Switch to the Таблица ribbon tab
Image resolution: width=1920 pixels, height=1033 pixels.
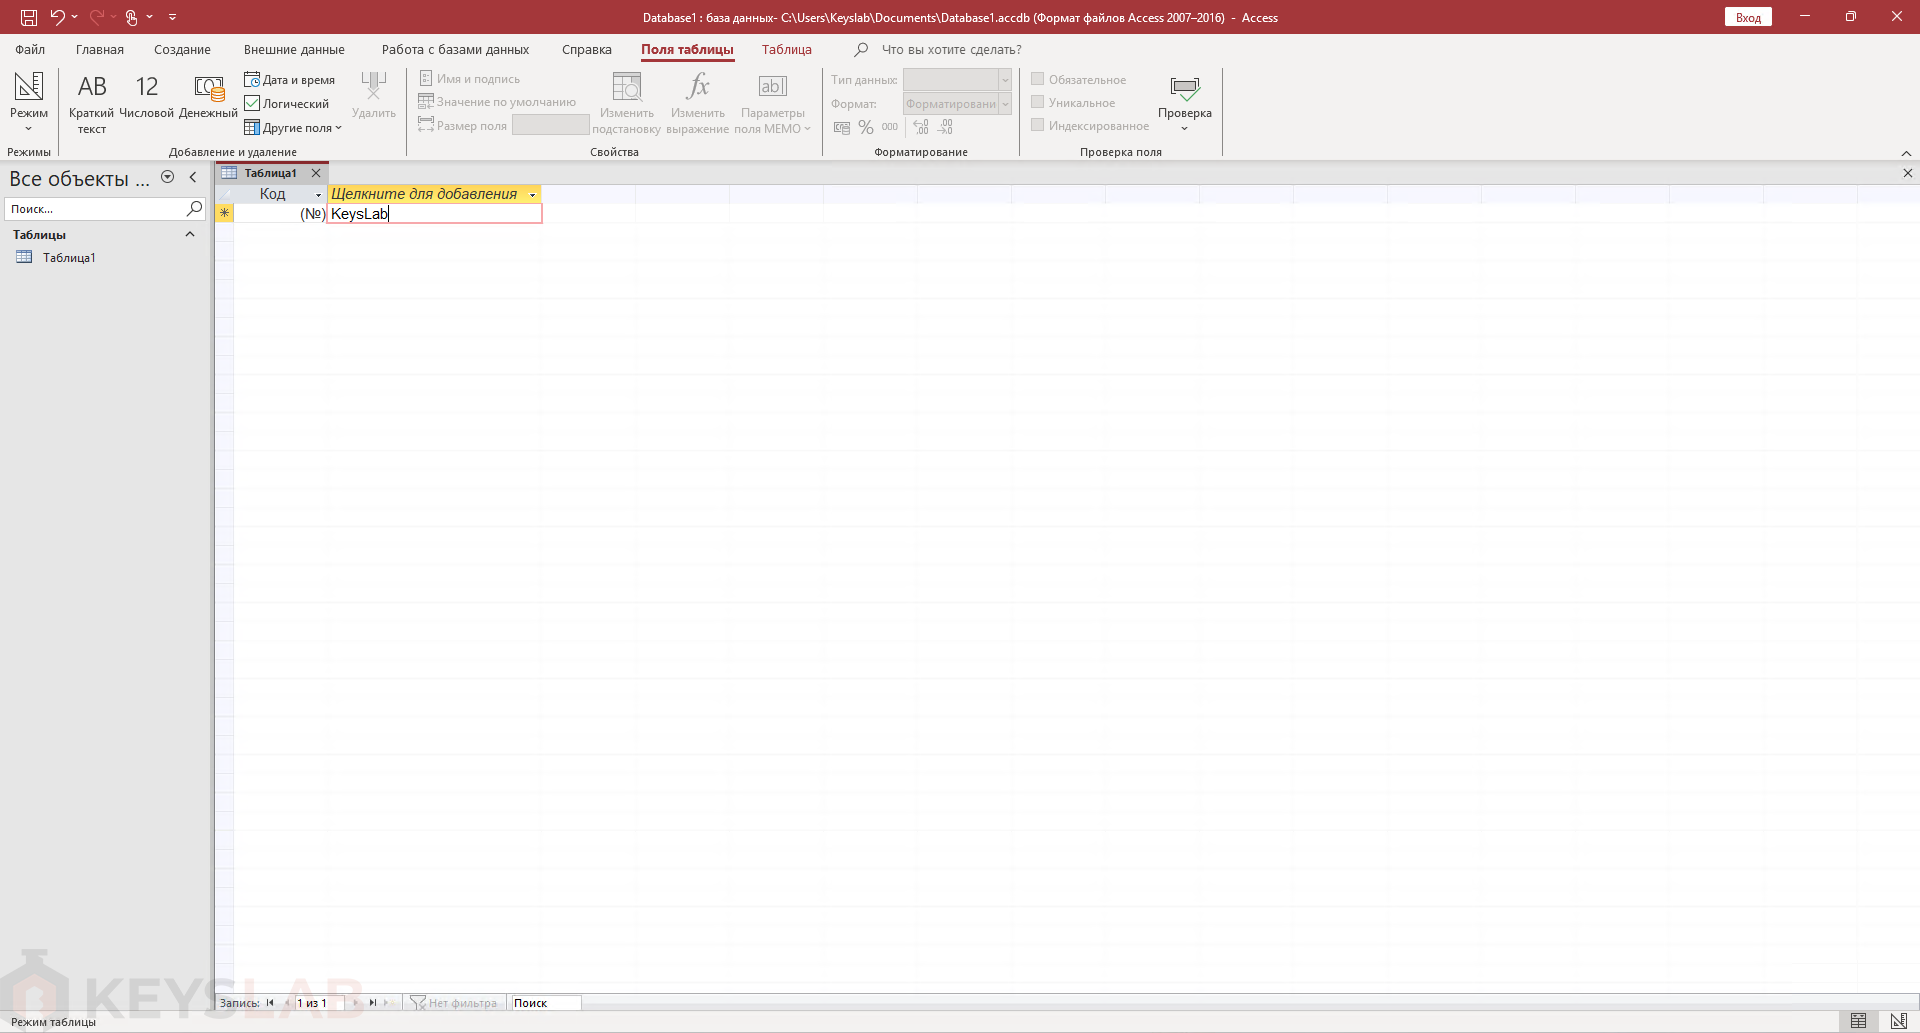tap(787, 49)
